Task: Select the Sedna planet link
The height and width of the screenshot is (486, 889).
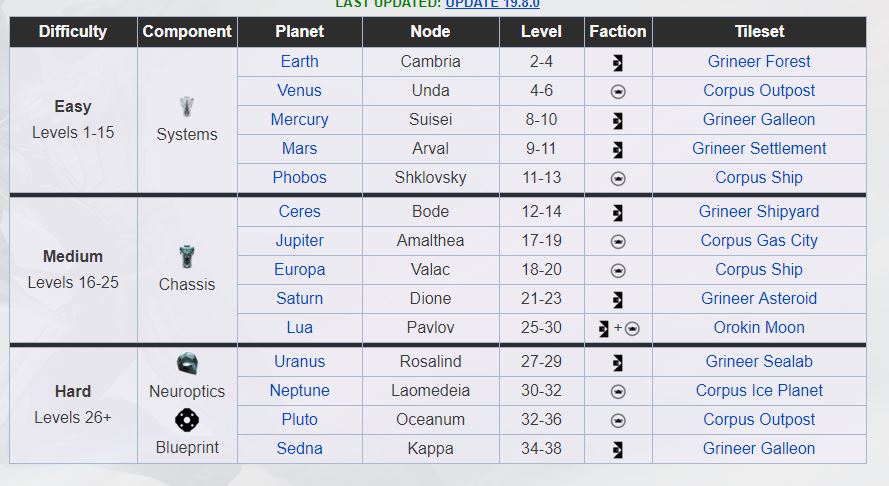Action: [299, 449]
